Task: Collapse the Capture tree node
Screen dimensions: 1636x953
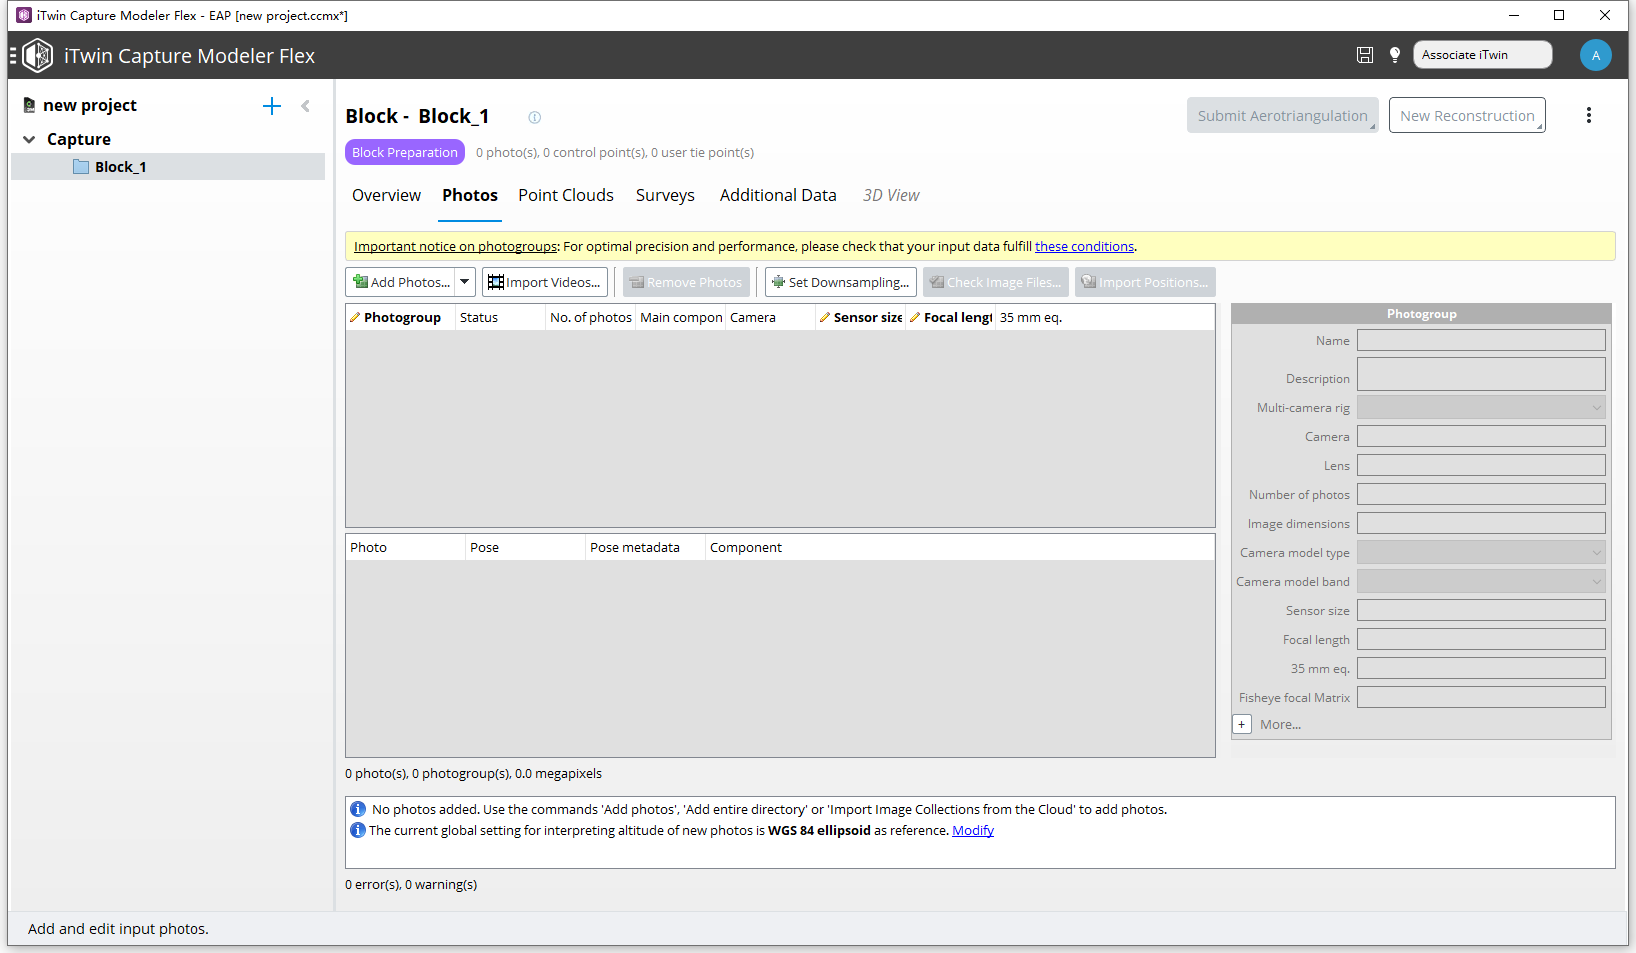Action: tap(29, 139)
